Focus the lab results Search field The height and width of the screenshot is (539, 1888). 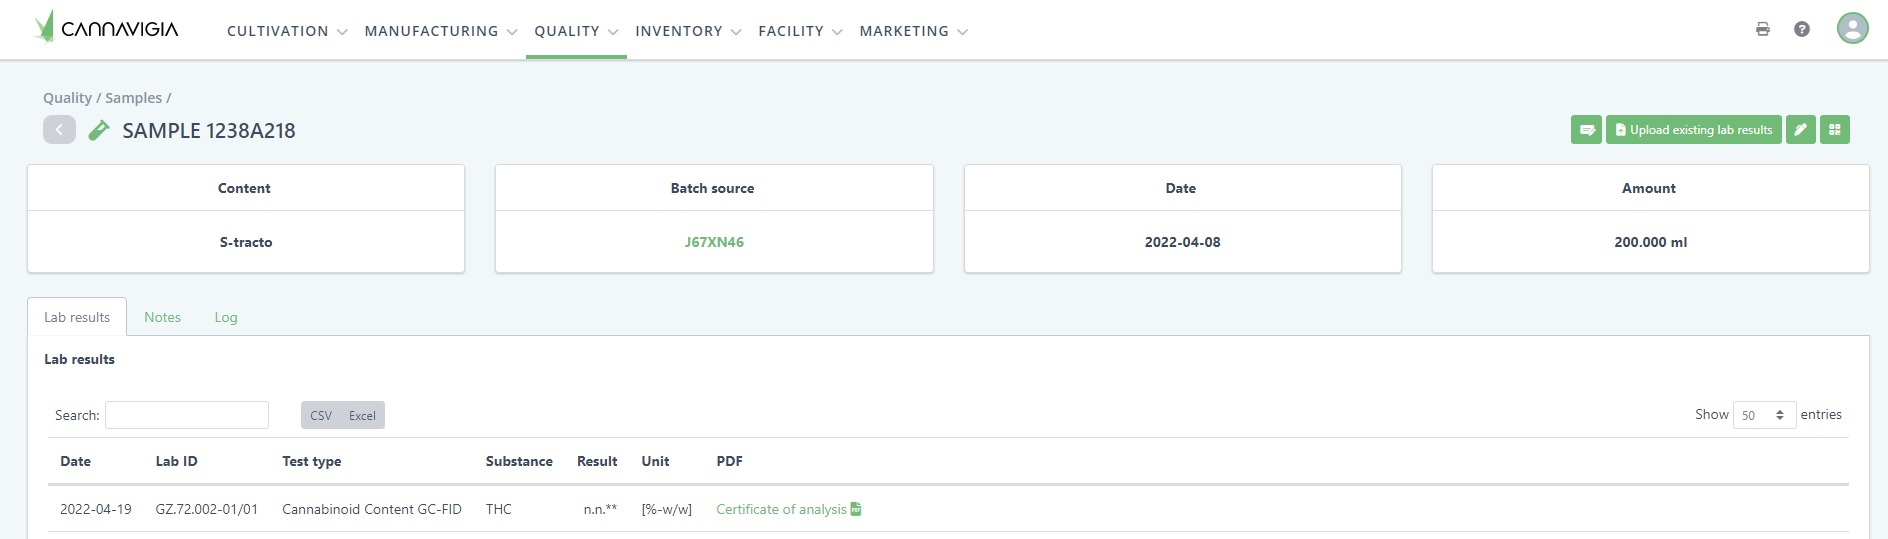point(187,415)
